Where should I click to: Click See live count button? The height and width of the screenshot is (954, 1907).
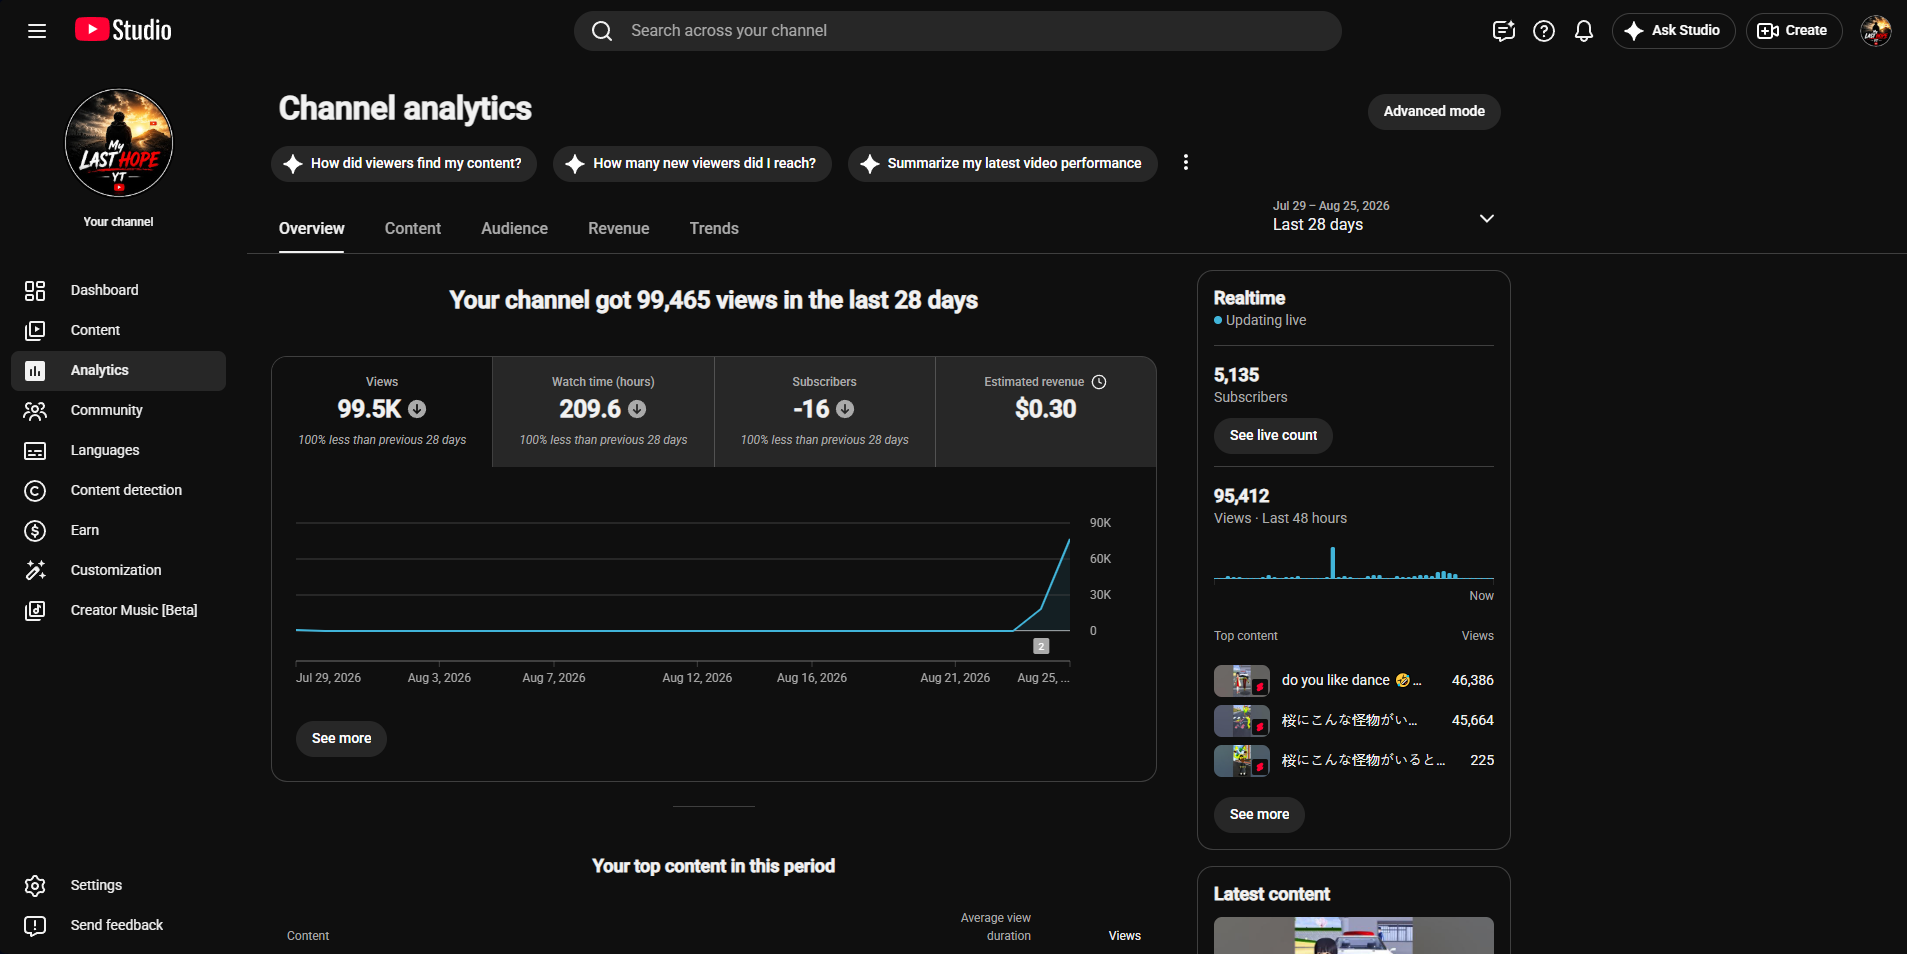[x=1273, y=436]
